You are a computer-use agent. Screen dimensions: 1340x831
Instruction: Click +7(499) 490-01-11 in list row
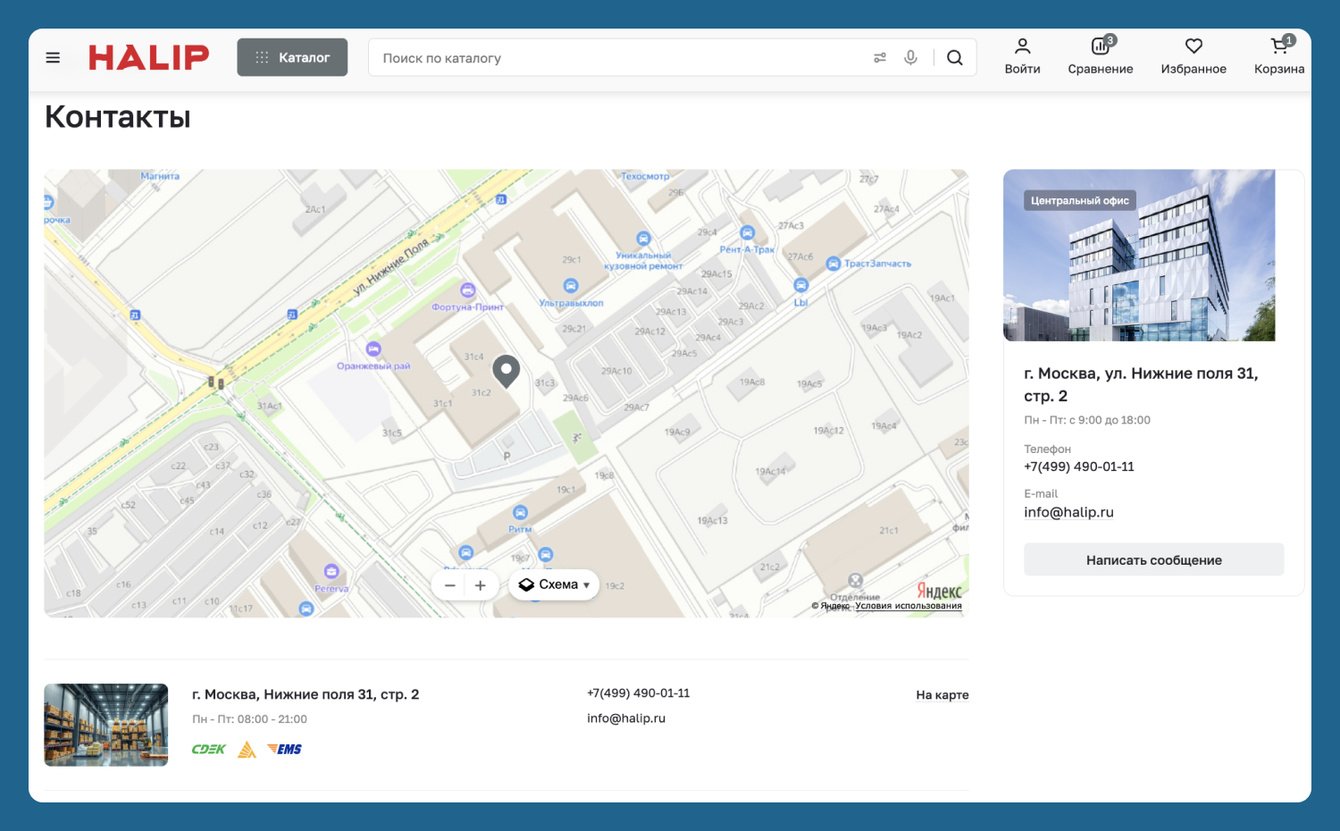pyautogui.click(x=638, y=693)
